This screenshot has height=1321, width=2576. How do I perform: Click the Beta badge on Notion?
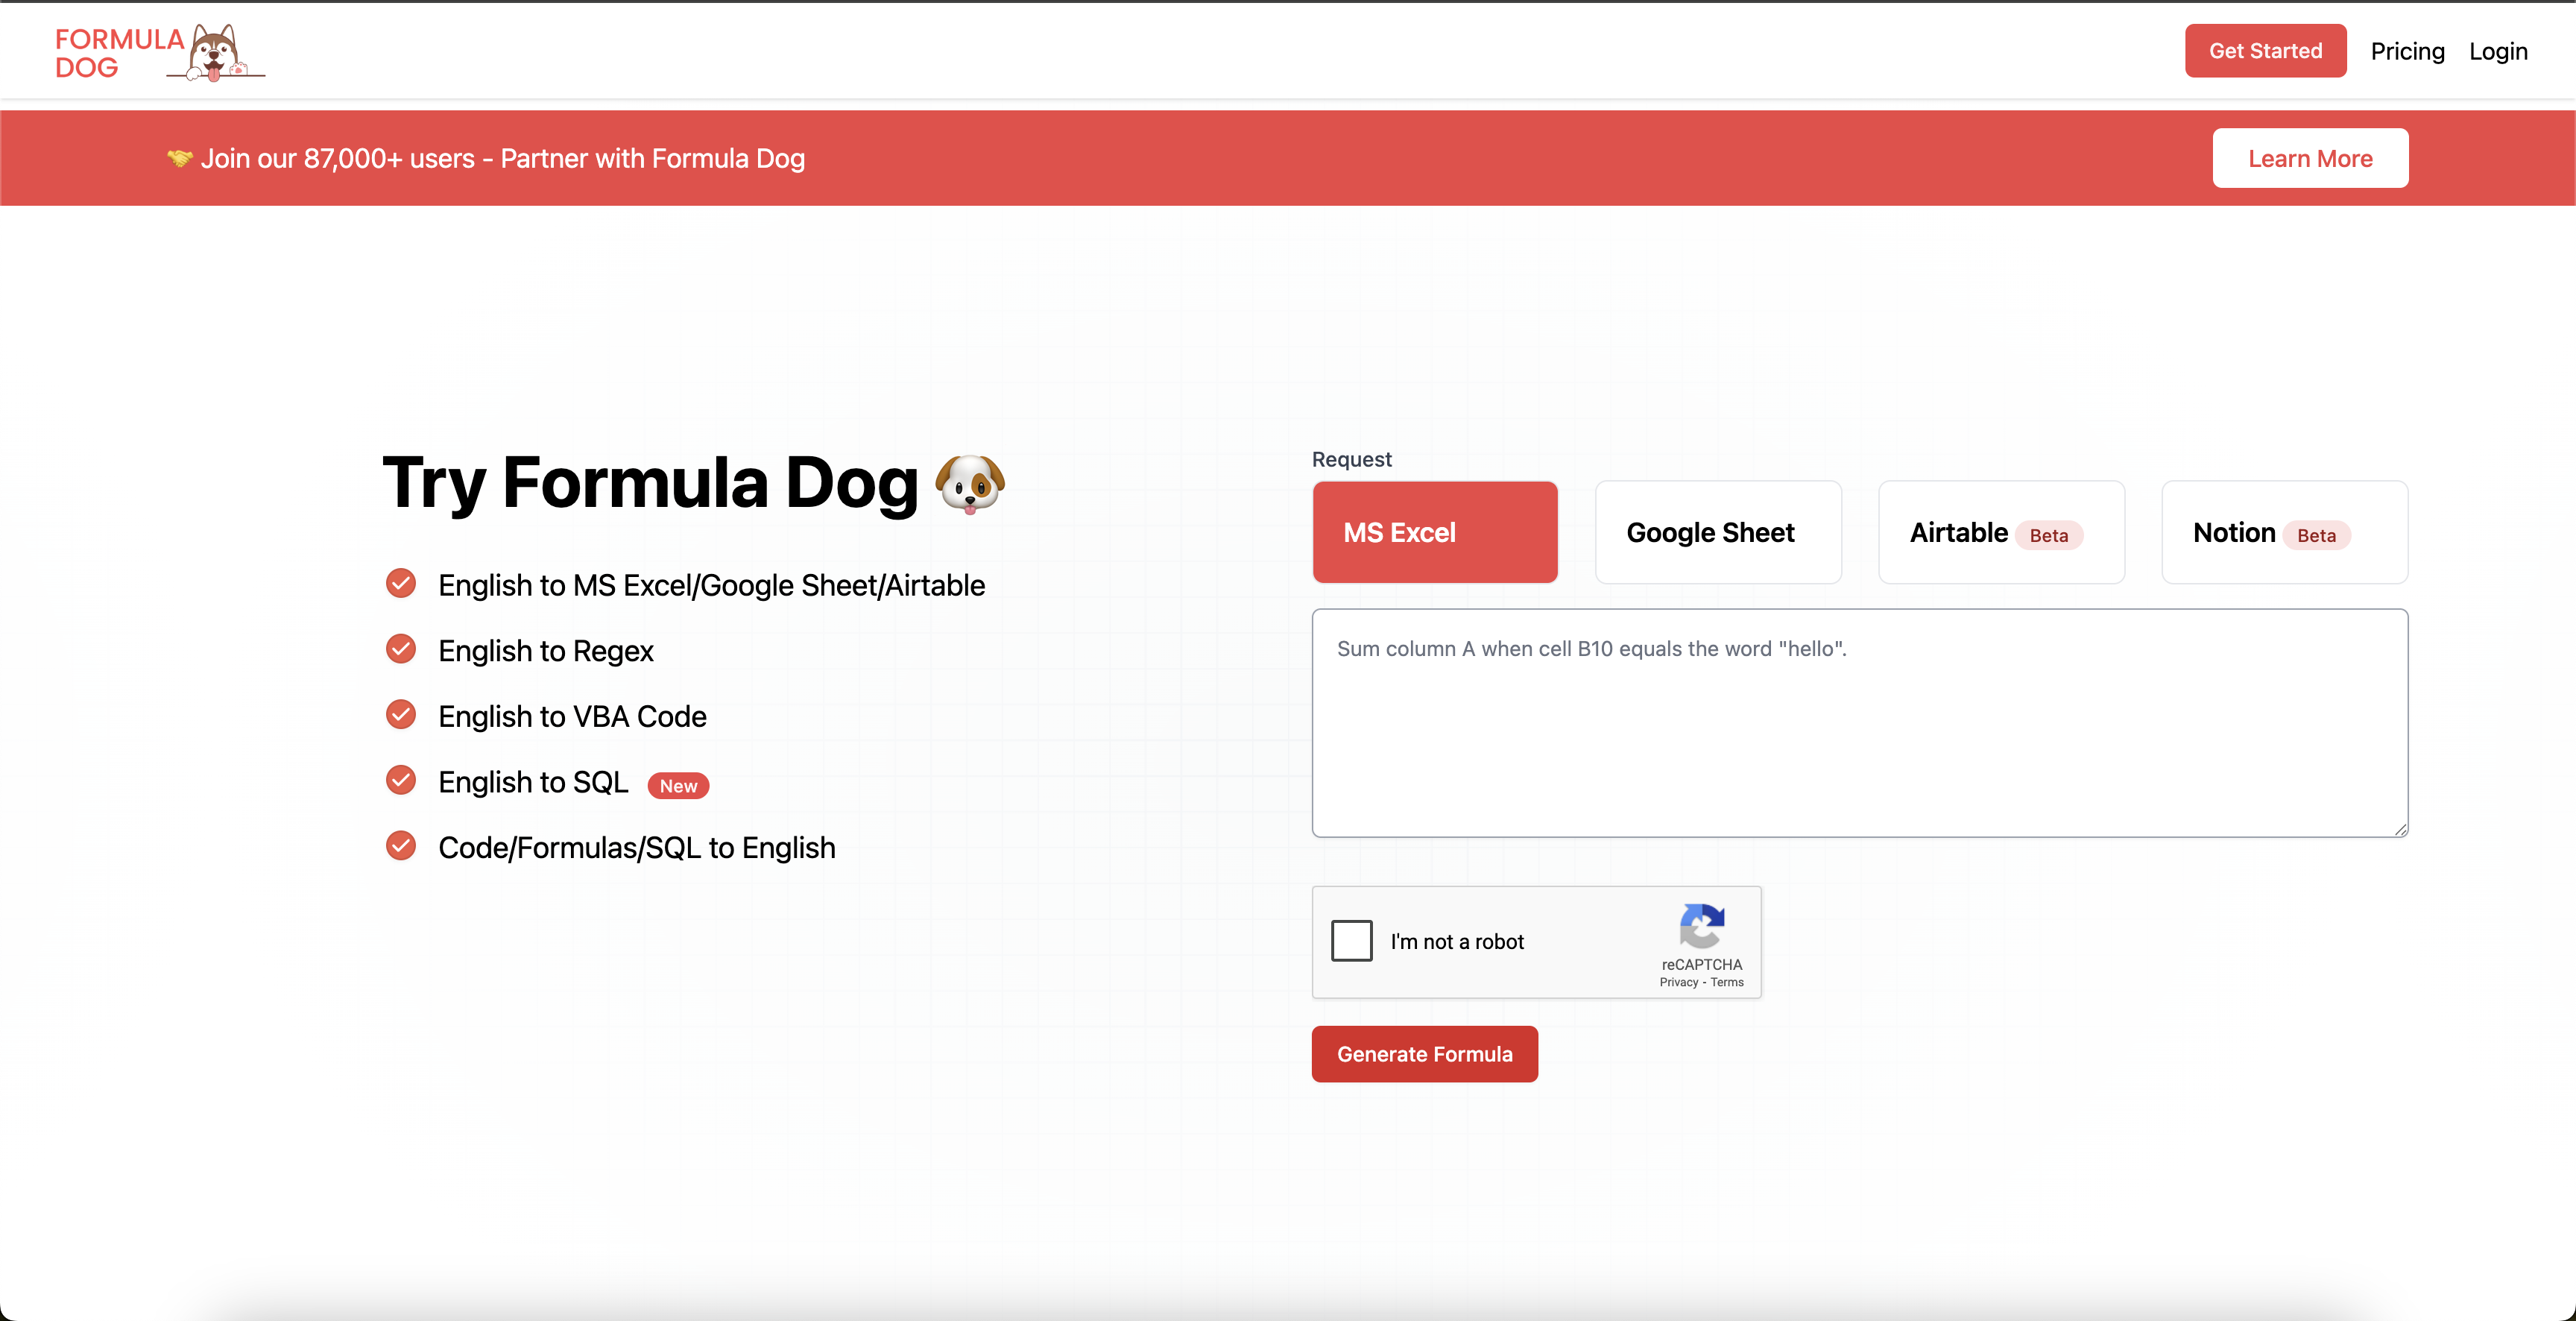coord(2316,535)
